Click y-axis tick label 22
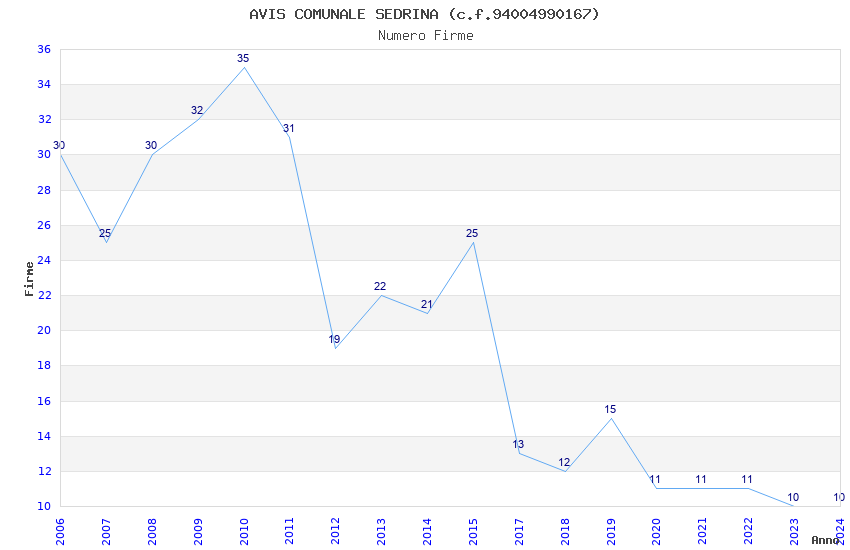Image resolution: width=850 pixels, height=550 pixels. click(44, 295)
